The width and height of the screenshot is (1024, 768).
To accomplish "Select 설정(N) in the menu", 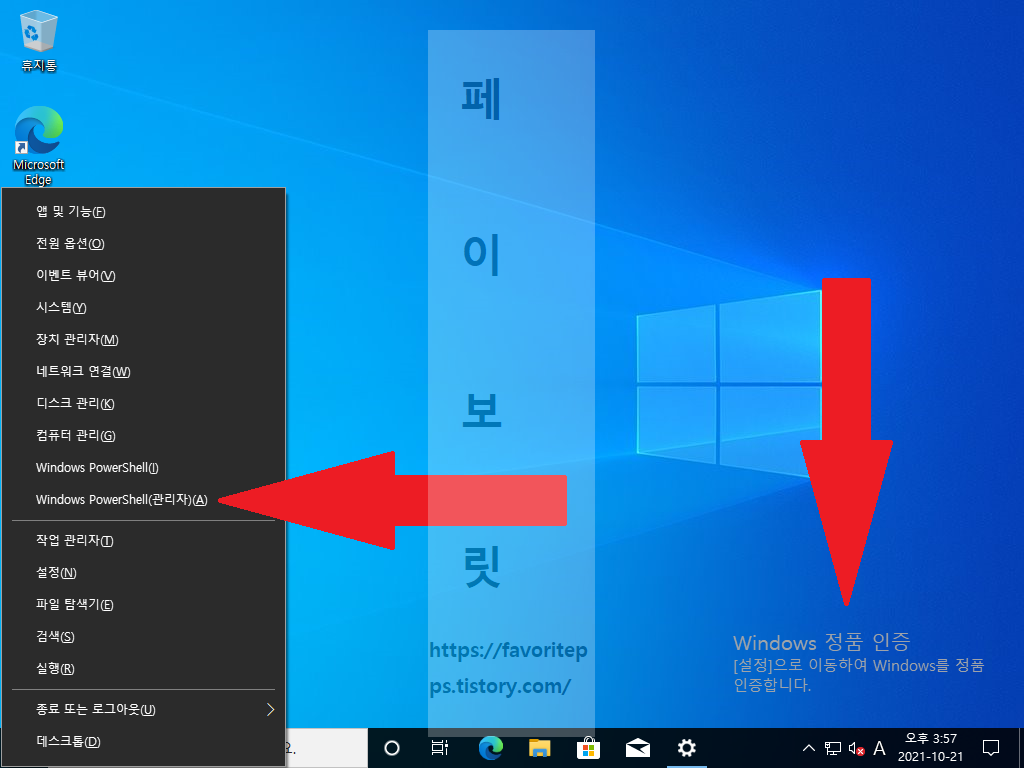I will (144, 573).
